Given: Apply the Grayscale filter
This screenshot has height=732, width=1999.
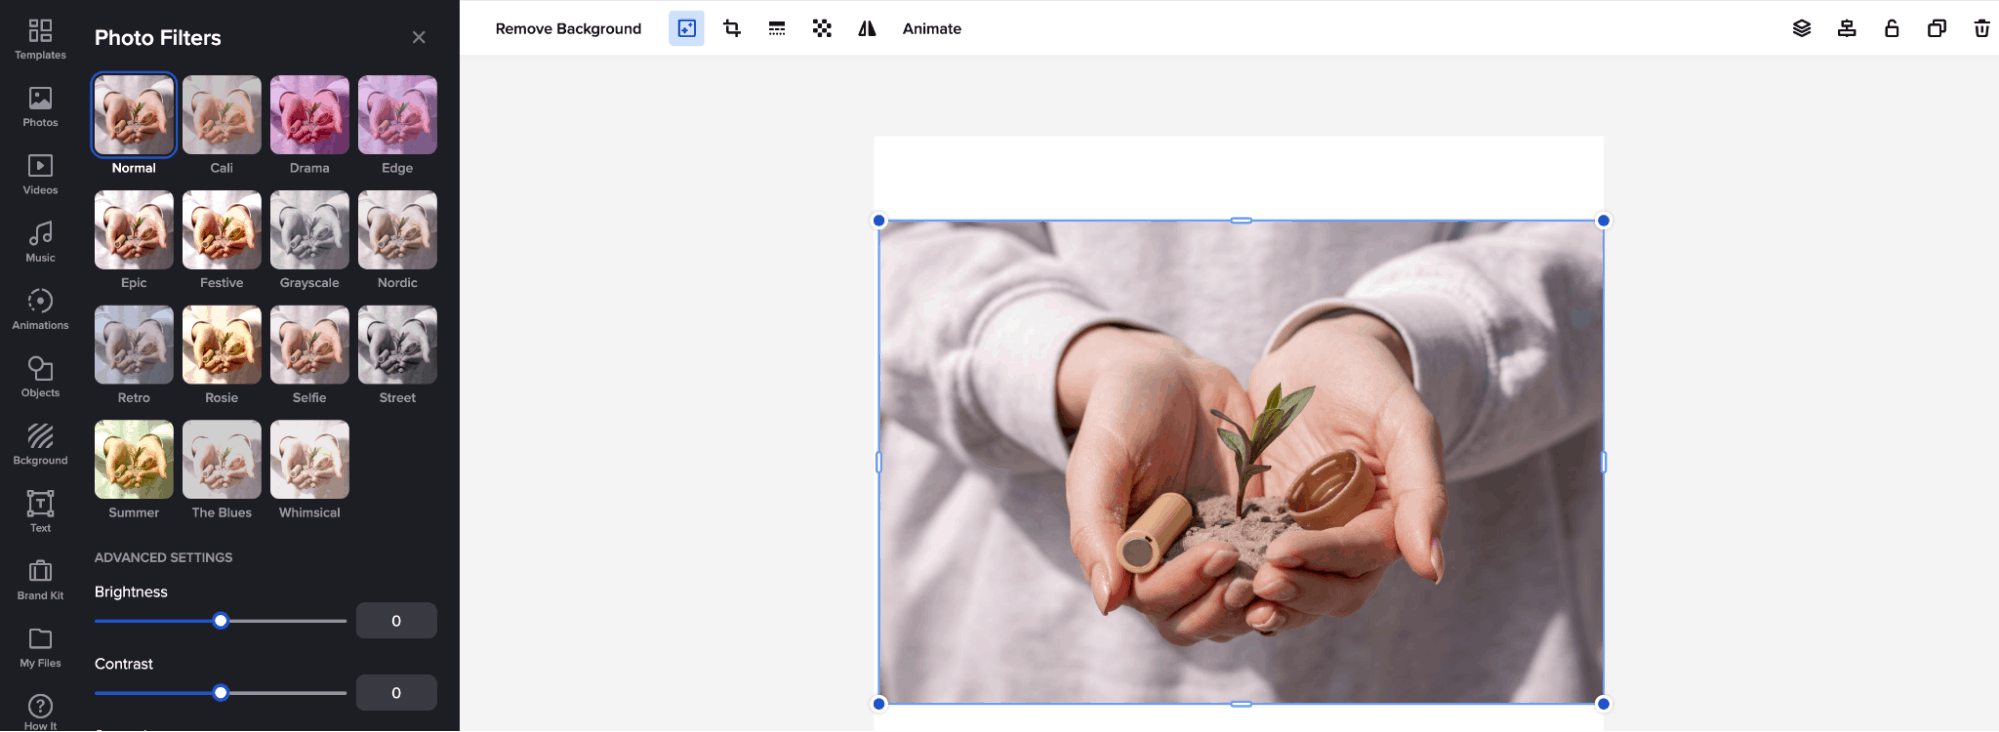Looking at the screenshot, I should 310,230.
